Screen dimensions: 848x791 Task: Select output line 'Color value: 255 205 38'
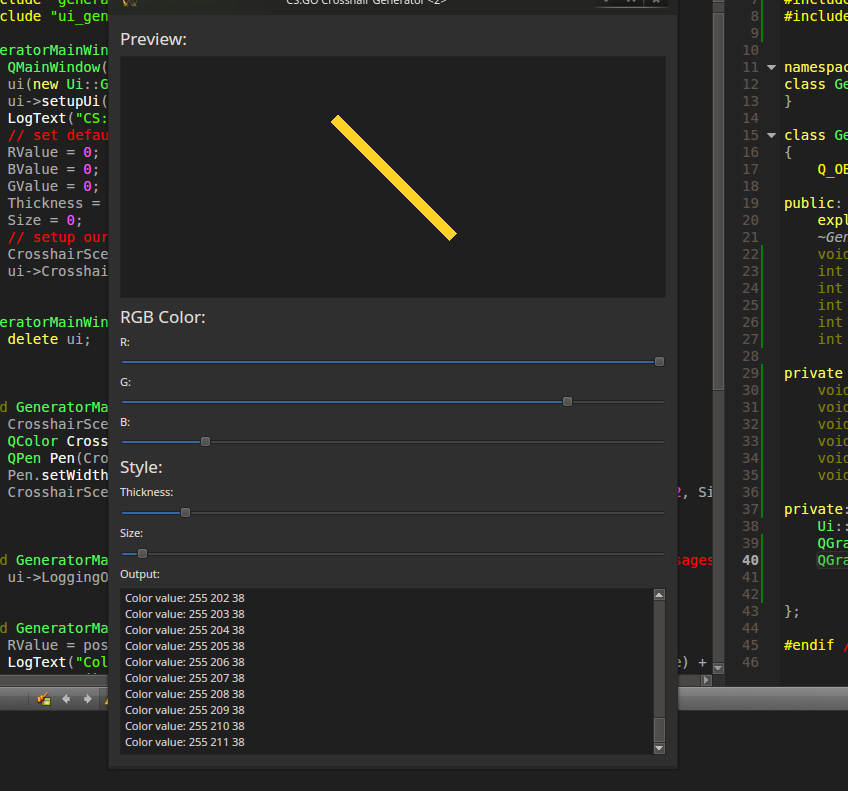(x=184, y=646)
